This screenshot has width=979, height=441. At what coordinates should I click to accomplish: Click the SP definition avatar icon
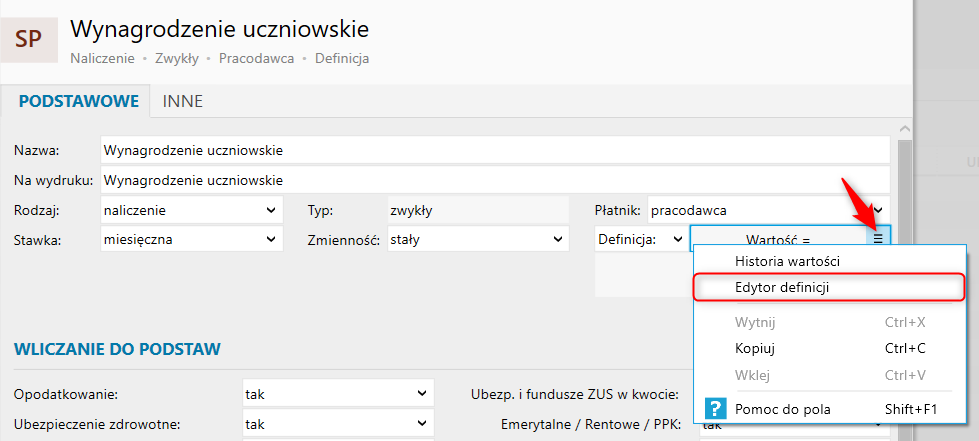(29, 40)
